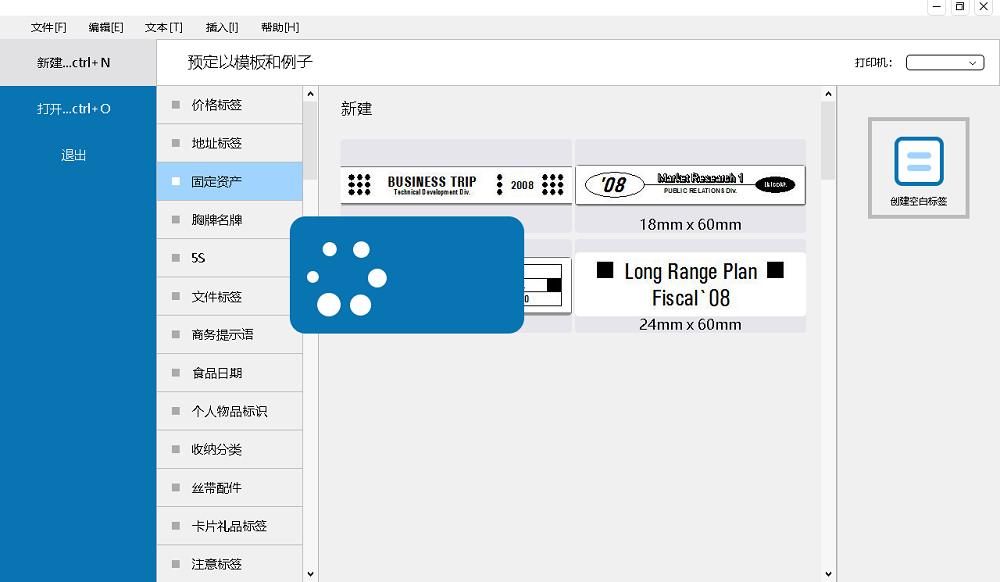Expand the 打印机 printer dropdown
Viewport: 1000px width, 582px height.
(944, 63)
